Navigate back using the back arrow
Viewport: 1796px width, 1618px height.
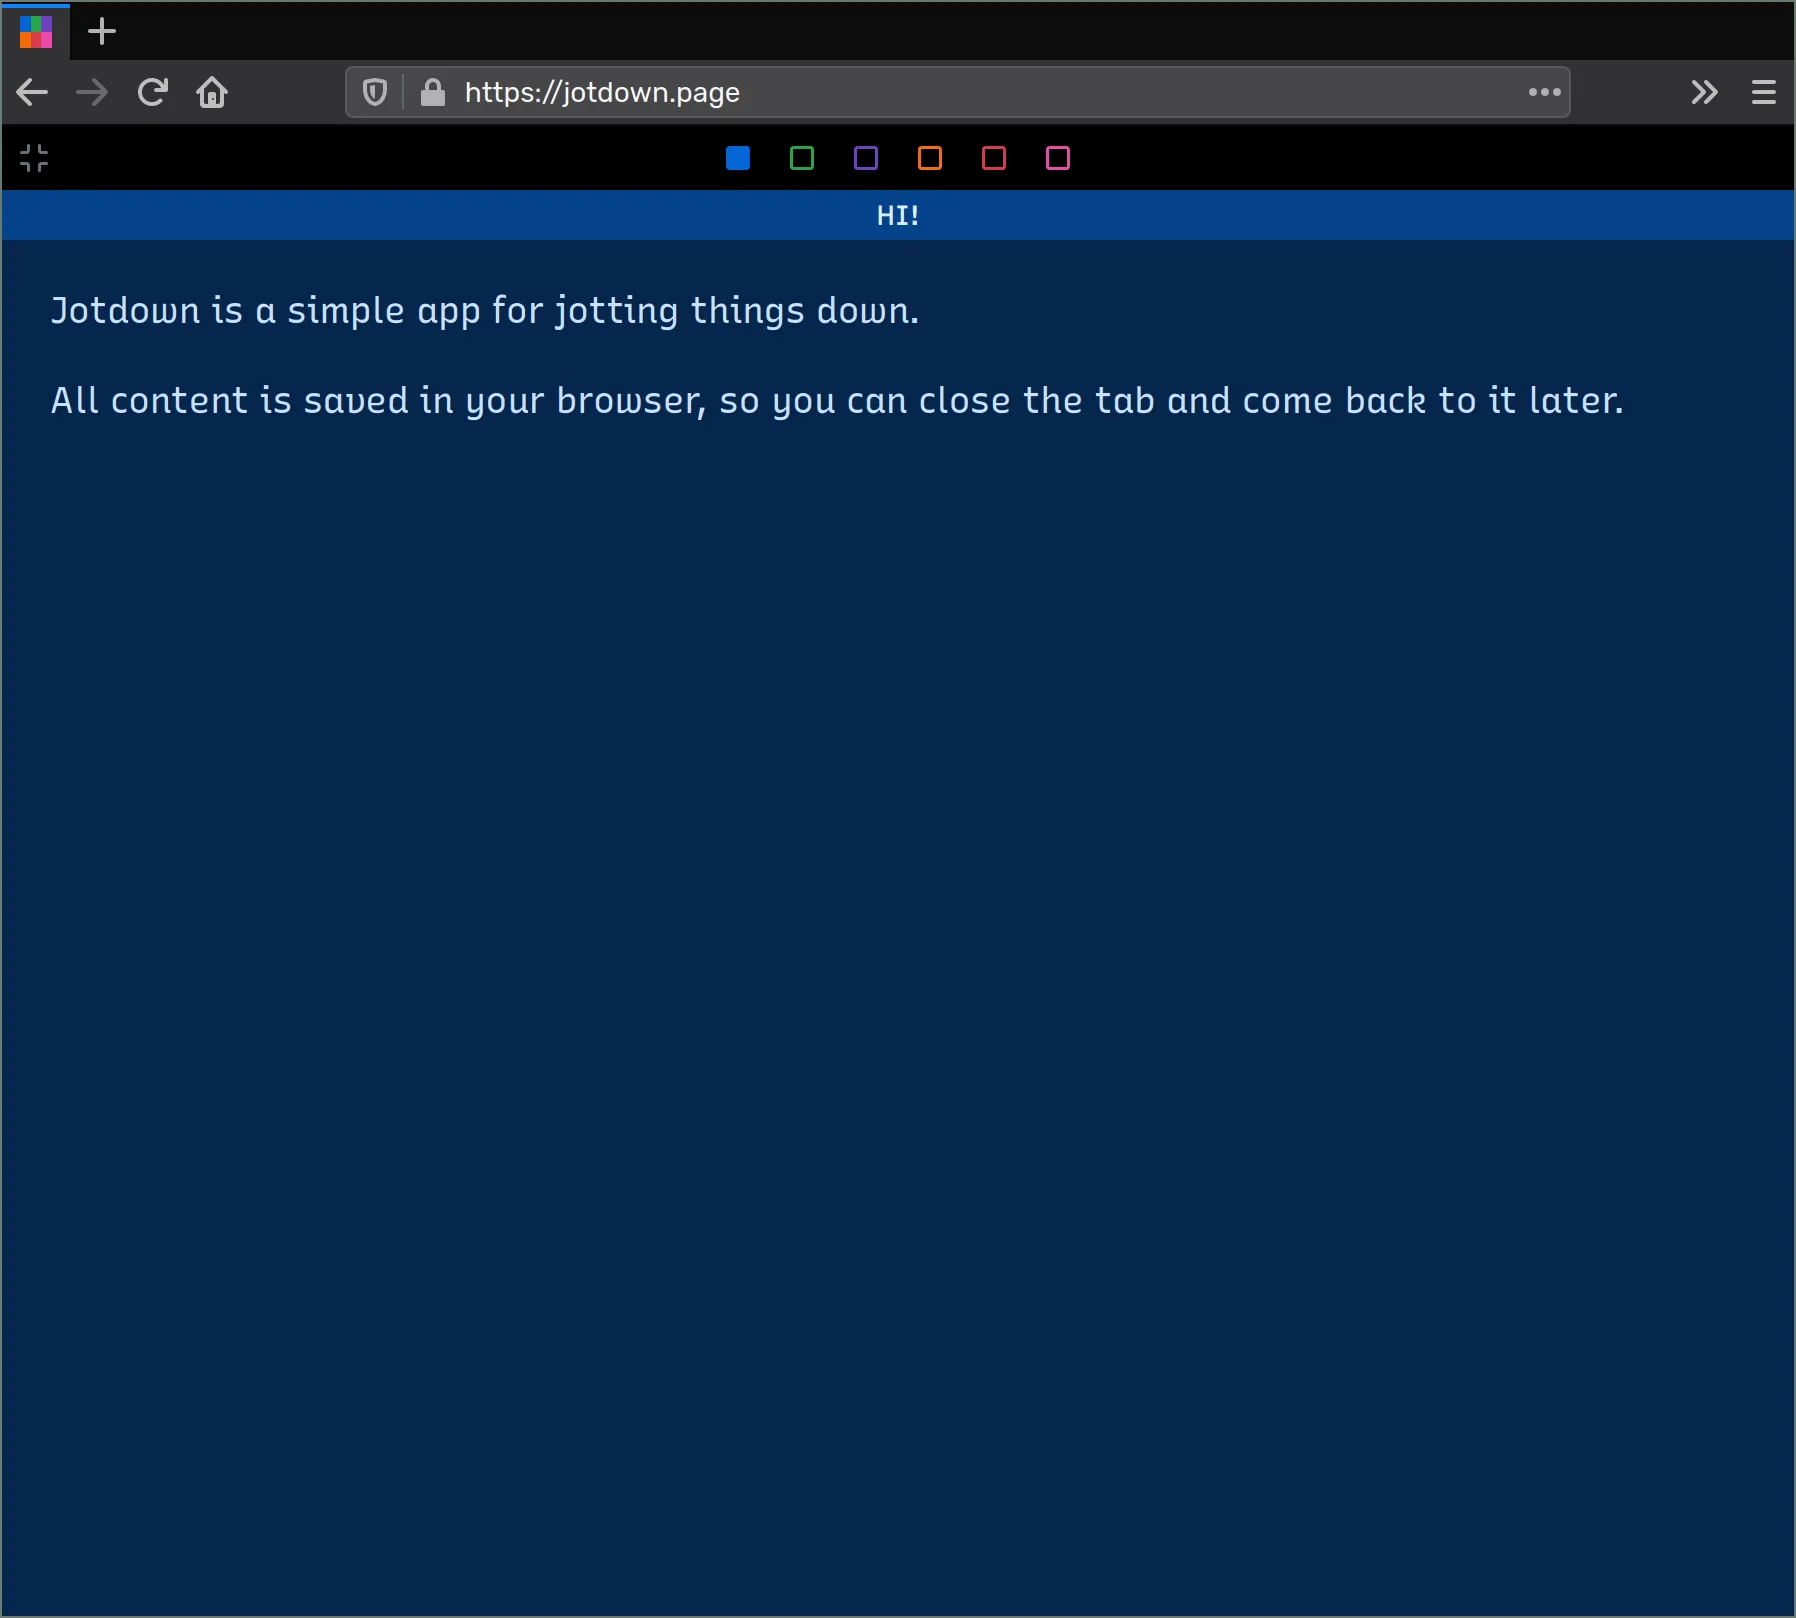(32, 92)
